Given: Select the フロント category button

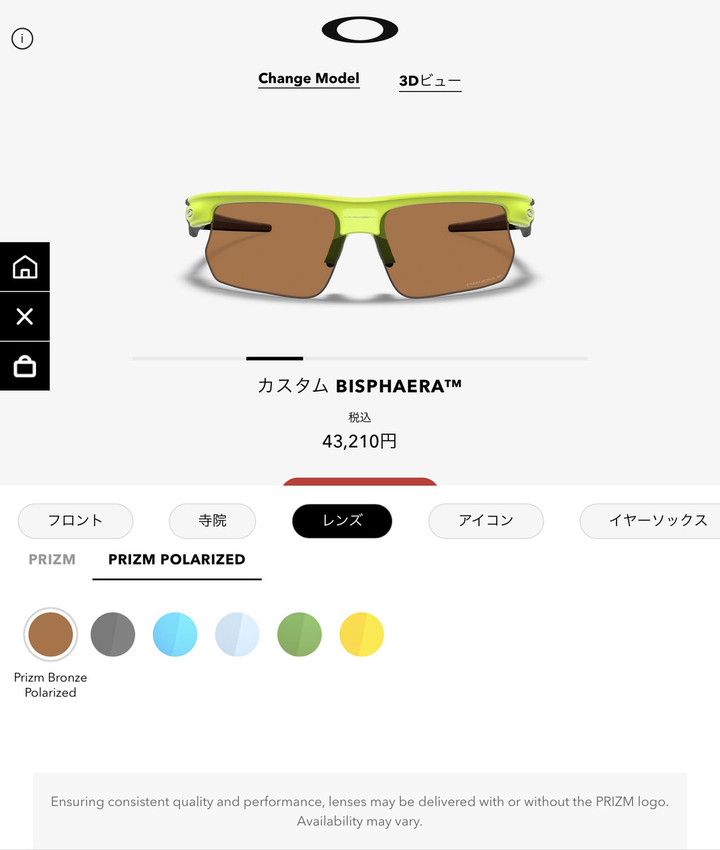Looking at the screenshot, I should pos(75,520).
